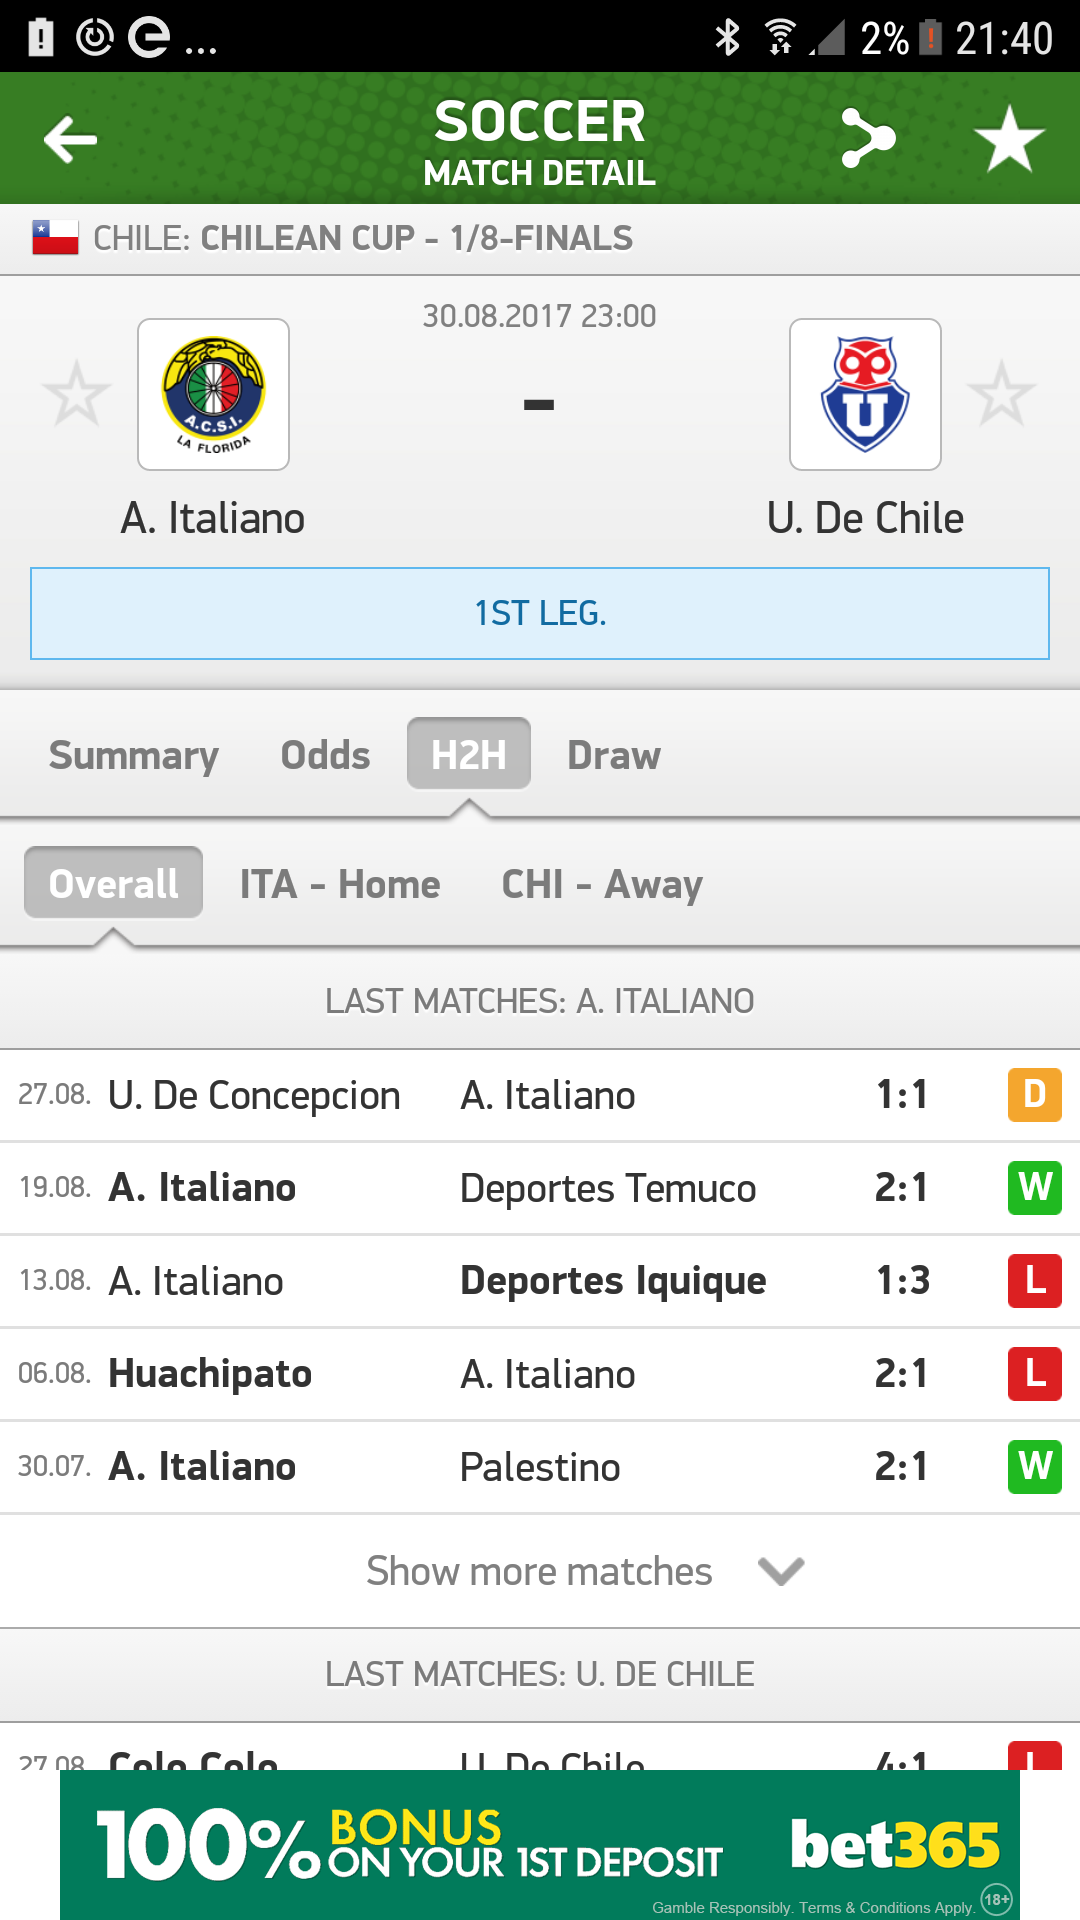Open the bet365 bonus banner
This screenshot has height=1920, width=1080.
click(x=540, y=1845)
